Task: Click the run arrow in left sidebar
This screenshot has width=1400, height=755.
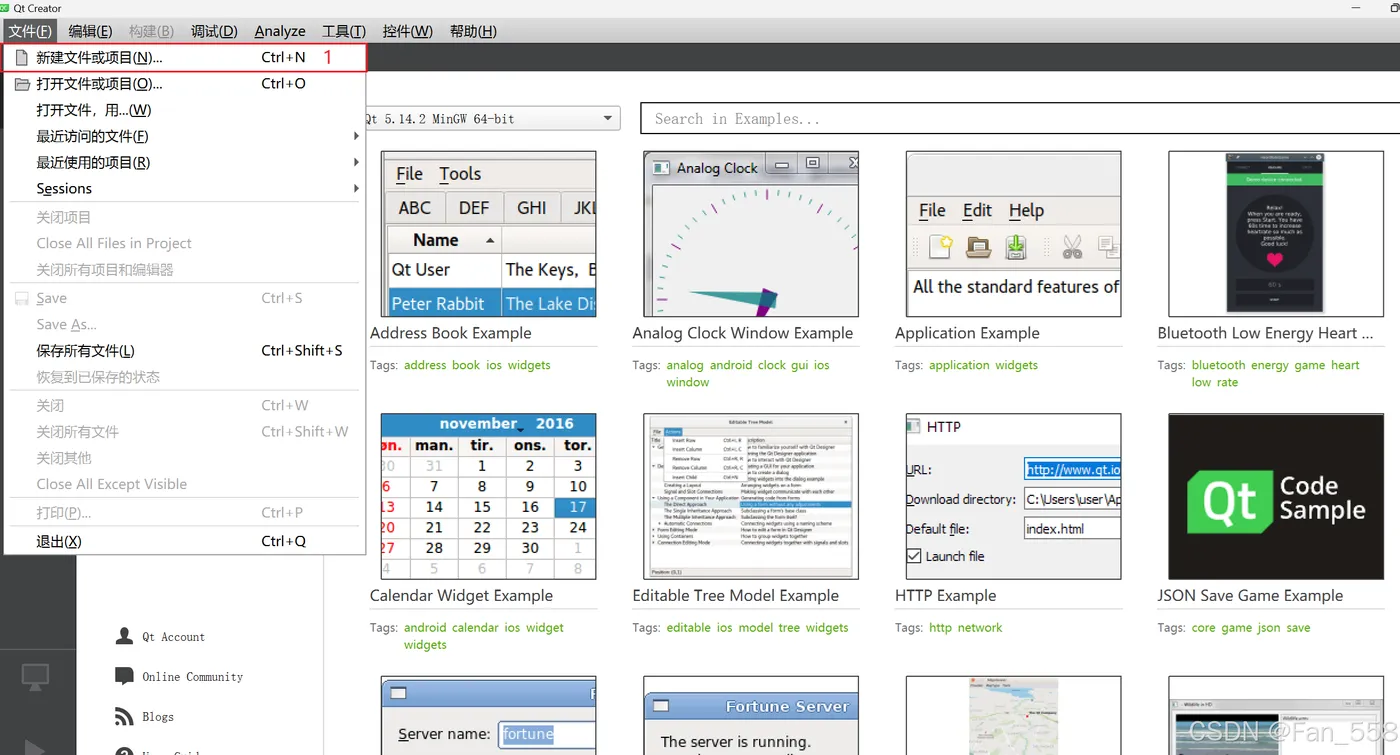Action: coord(34,748)
